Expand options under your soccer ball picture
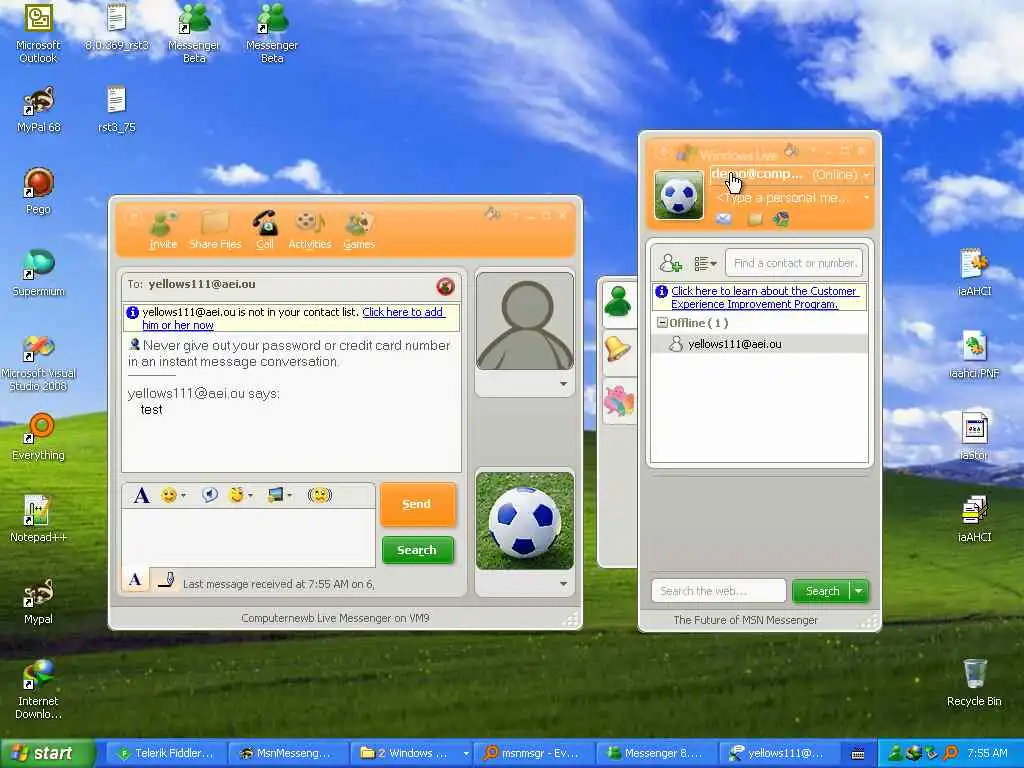This screenshot has width=1024, height=768. [x=563, y=584]
